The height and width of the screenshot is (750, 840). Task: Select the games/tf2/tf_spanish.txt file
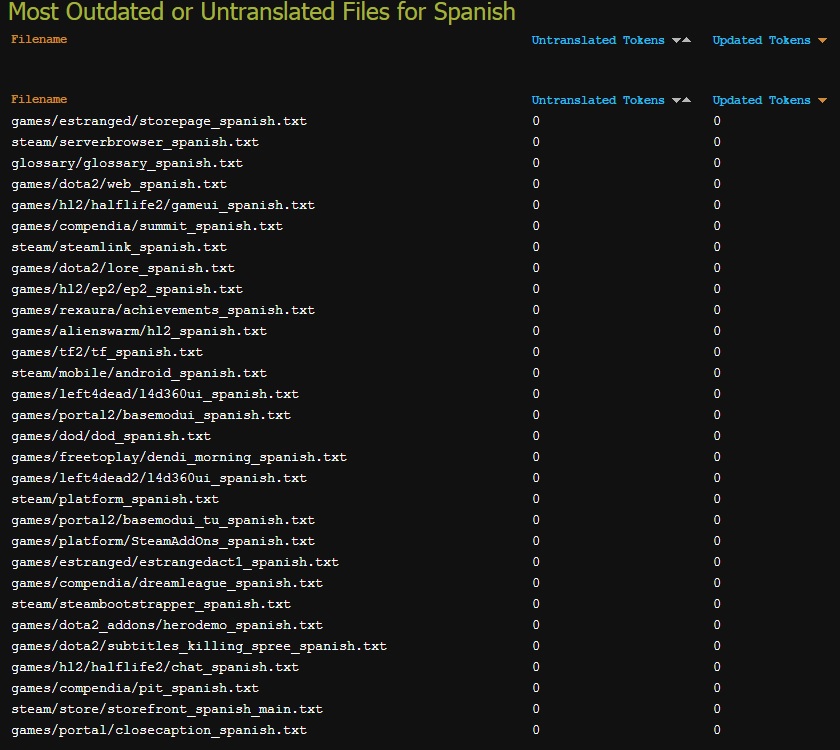click(107, 352)
